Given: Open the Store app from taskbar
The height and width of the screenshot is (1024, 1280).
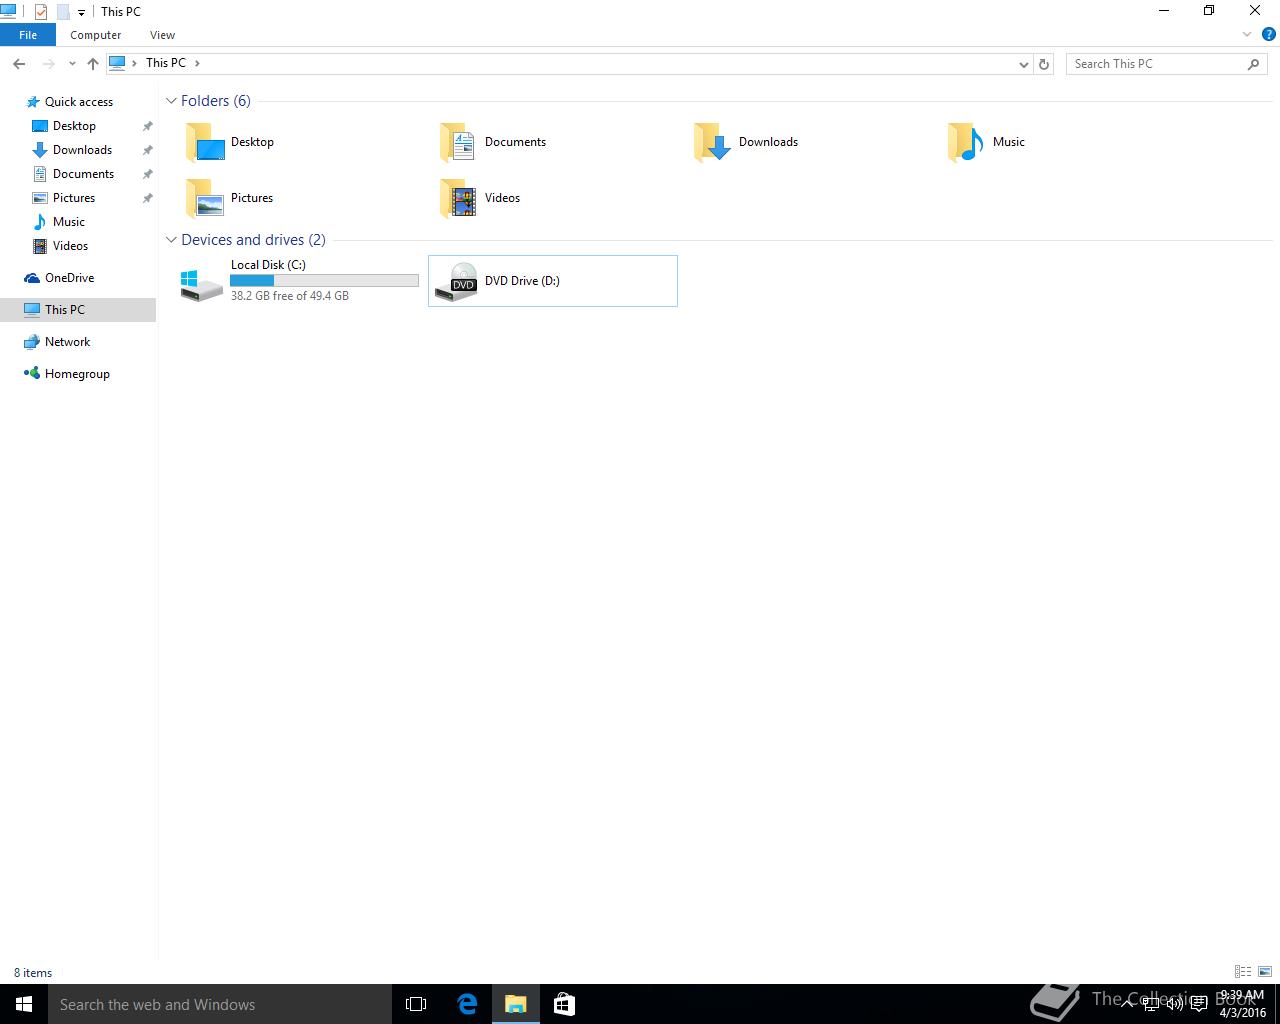Looking at the screenshot, I should [x=564, y=1004].
